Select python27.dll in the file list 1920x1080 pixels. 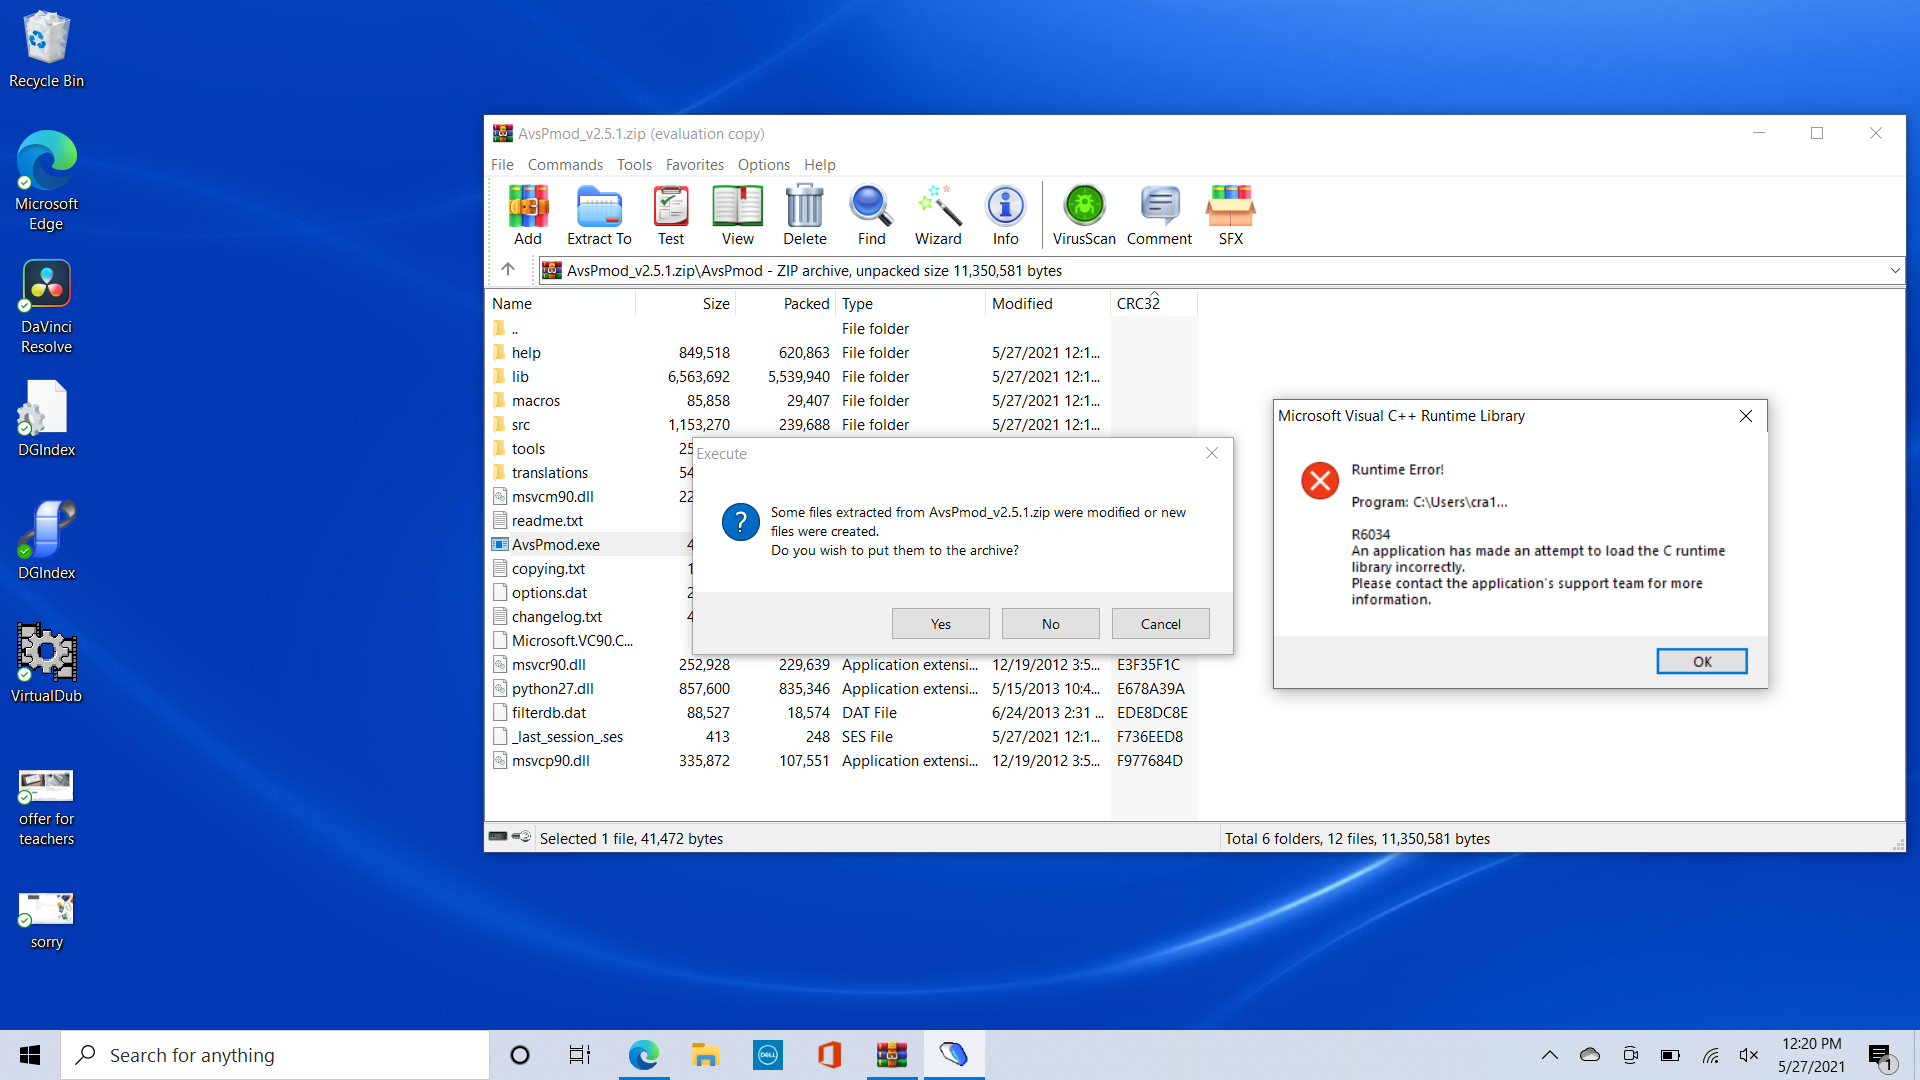tap(552, 688)
